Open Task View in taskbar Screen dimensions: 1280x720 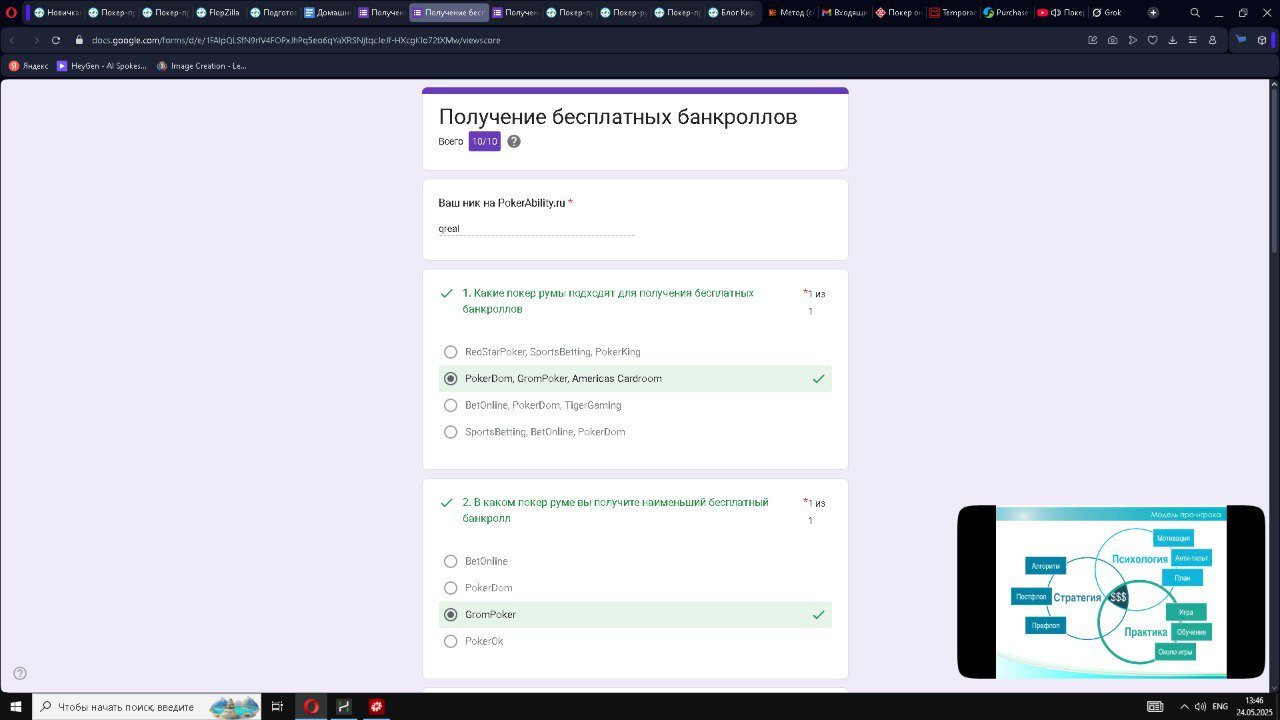pyautogui.click(x=278, y=706)
